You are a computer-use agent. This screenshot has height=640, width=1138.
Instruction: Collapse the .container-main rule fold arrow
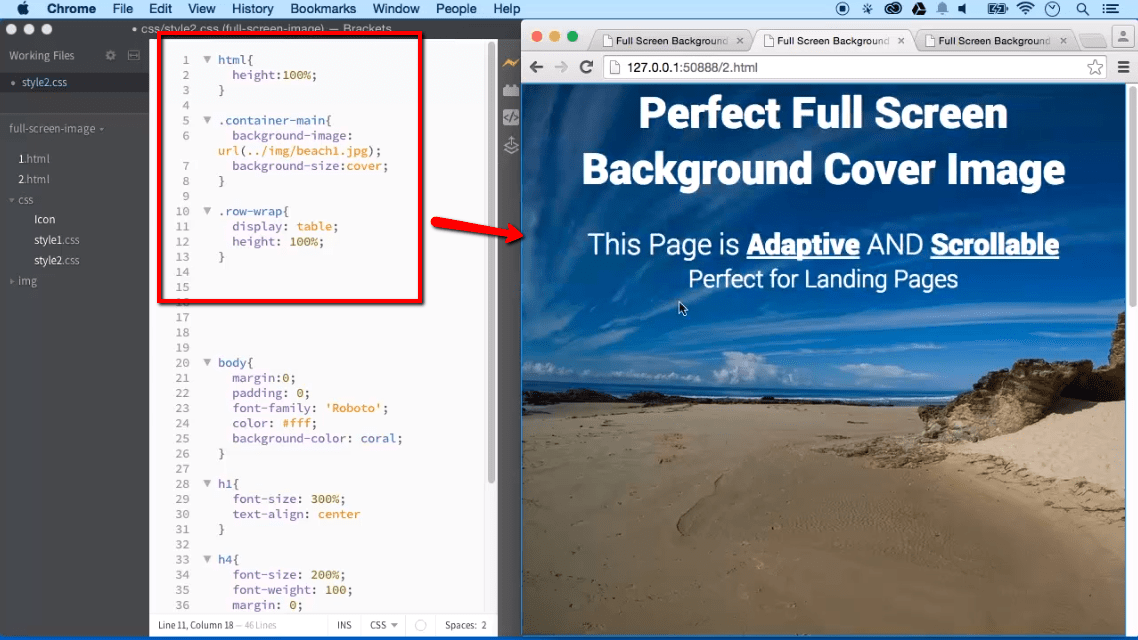207,120
